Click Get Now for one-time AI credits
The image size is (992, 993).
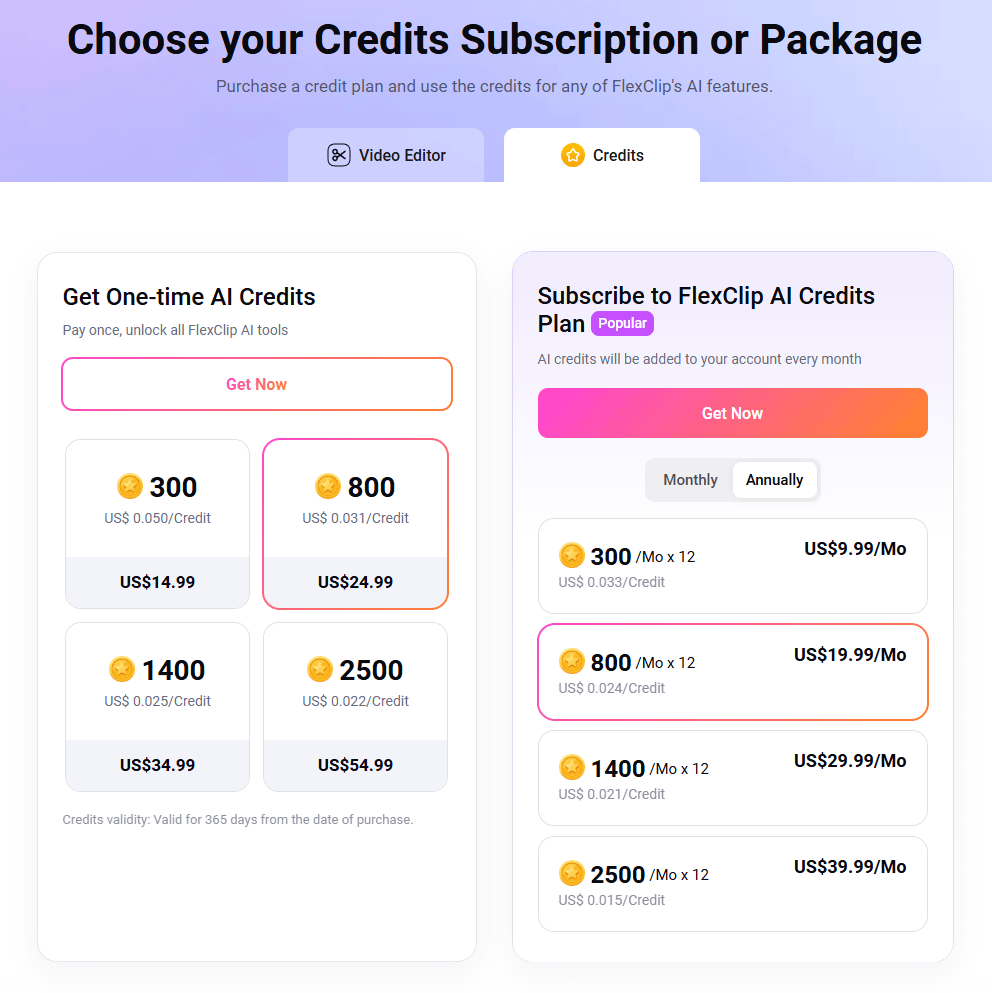tap(256, 384)
